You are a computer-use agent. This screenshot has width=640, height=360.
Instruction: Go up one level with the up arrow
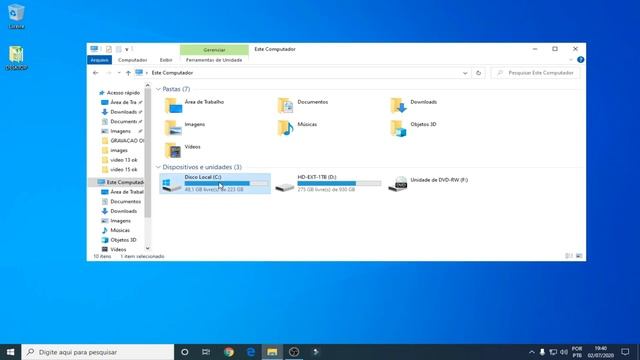click(128, 73)
